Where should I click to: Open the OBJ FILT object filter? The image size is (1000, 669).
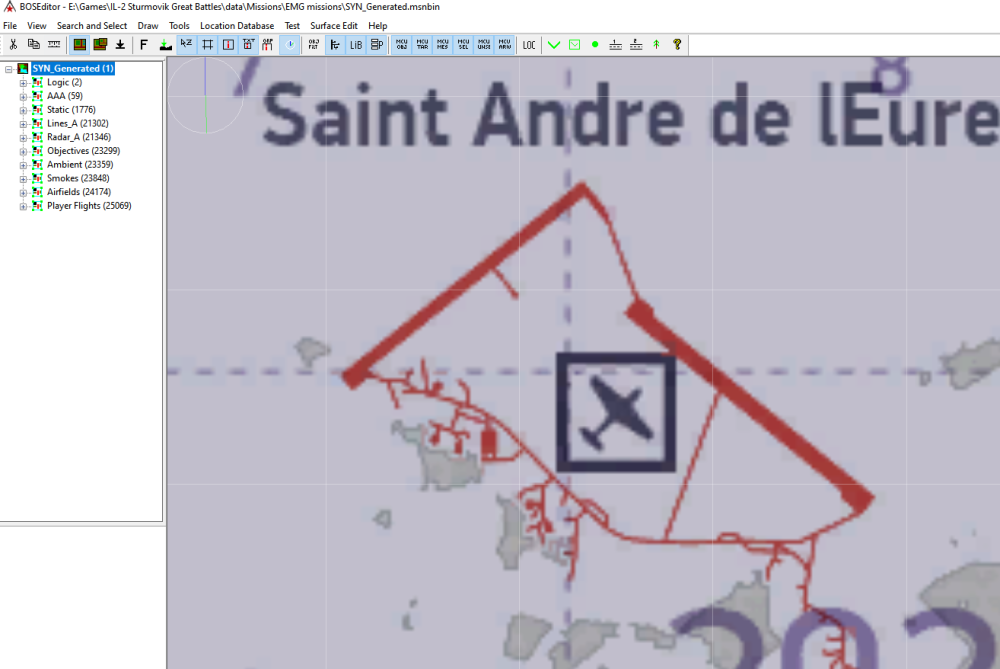pos(314,45)
